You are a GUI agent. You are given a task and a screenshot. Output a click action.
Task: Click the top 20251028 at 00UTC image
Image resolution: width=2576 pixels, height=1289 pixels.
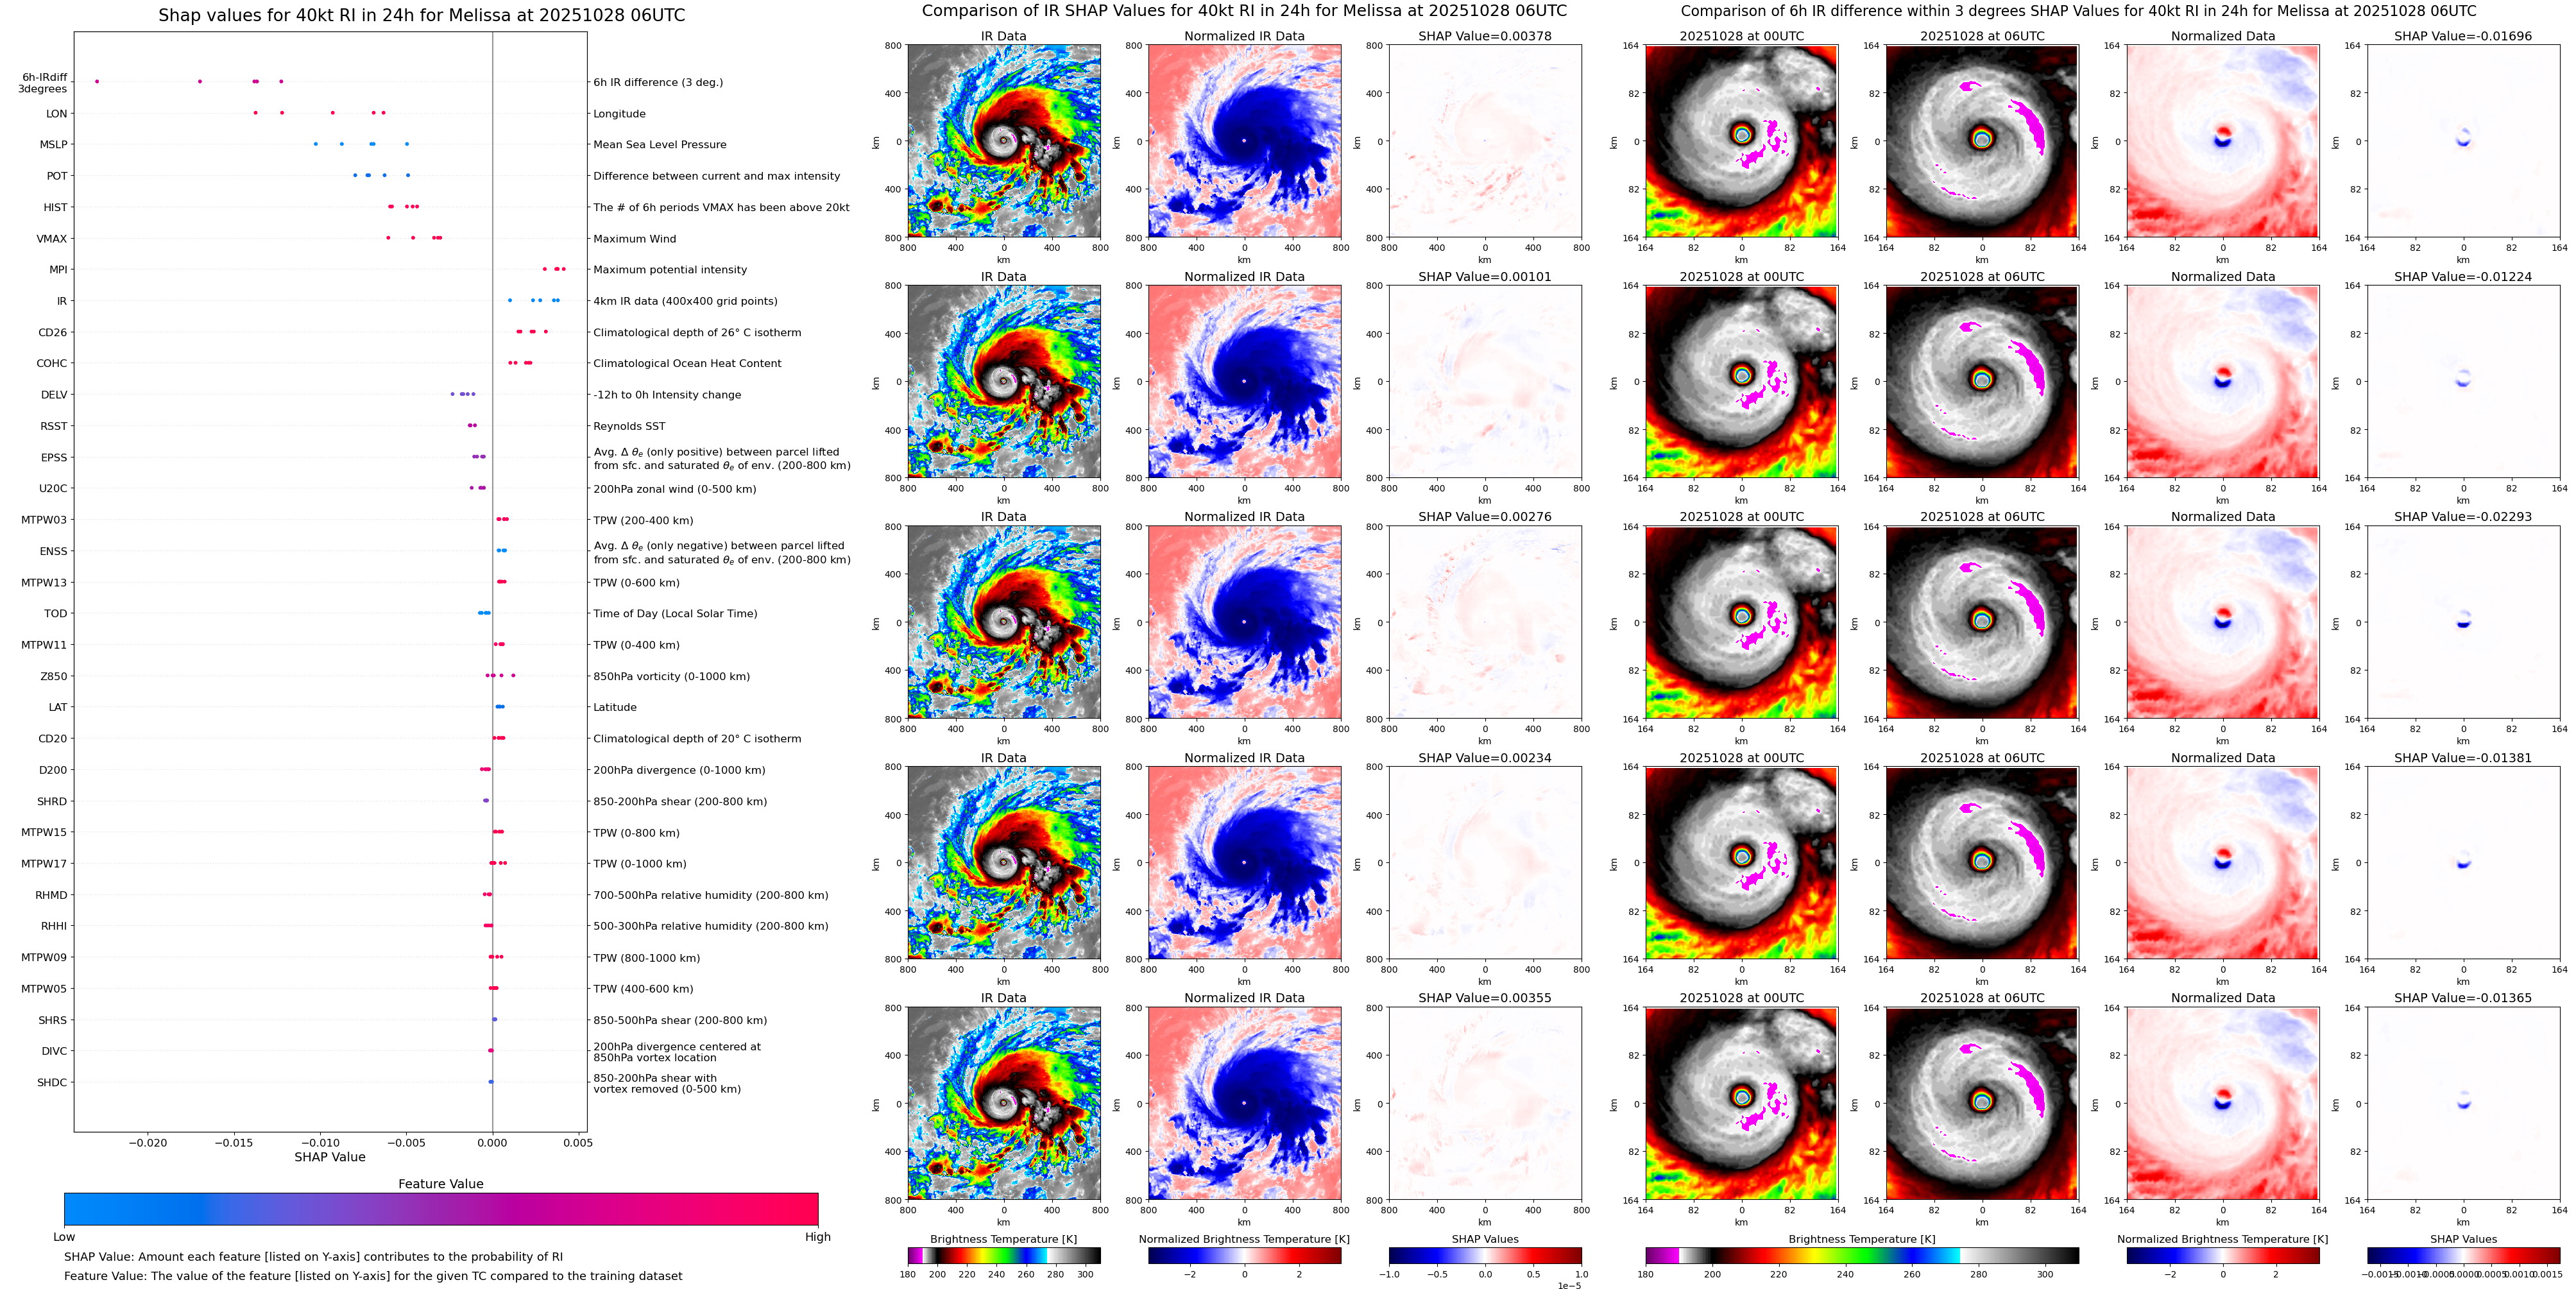[1741, 141]
